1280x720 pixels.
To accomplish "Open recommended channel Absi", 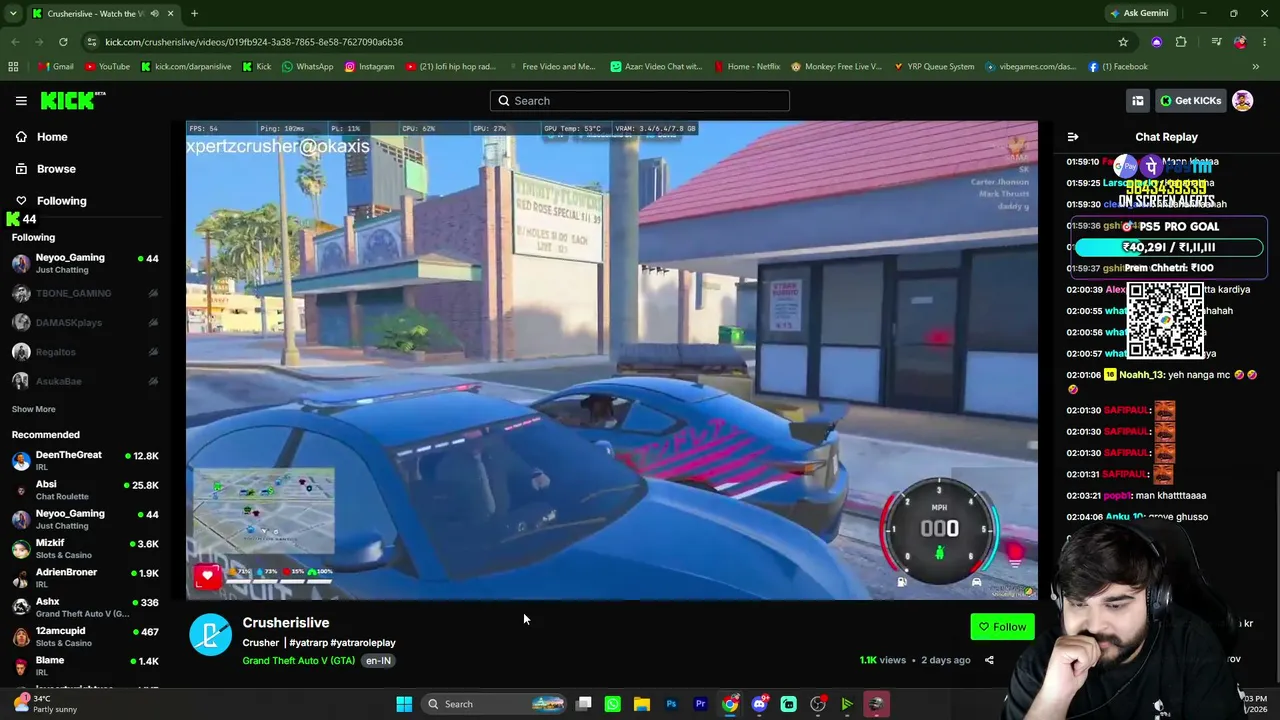I will point(85,490).
